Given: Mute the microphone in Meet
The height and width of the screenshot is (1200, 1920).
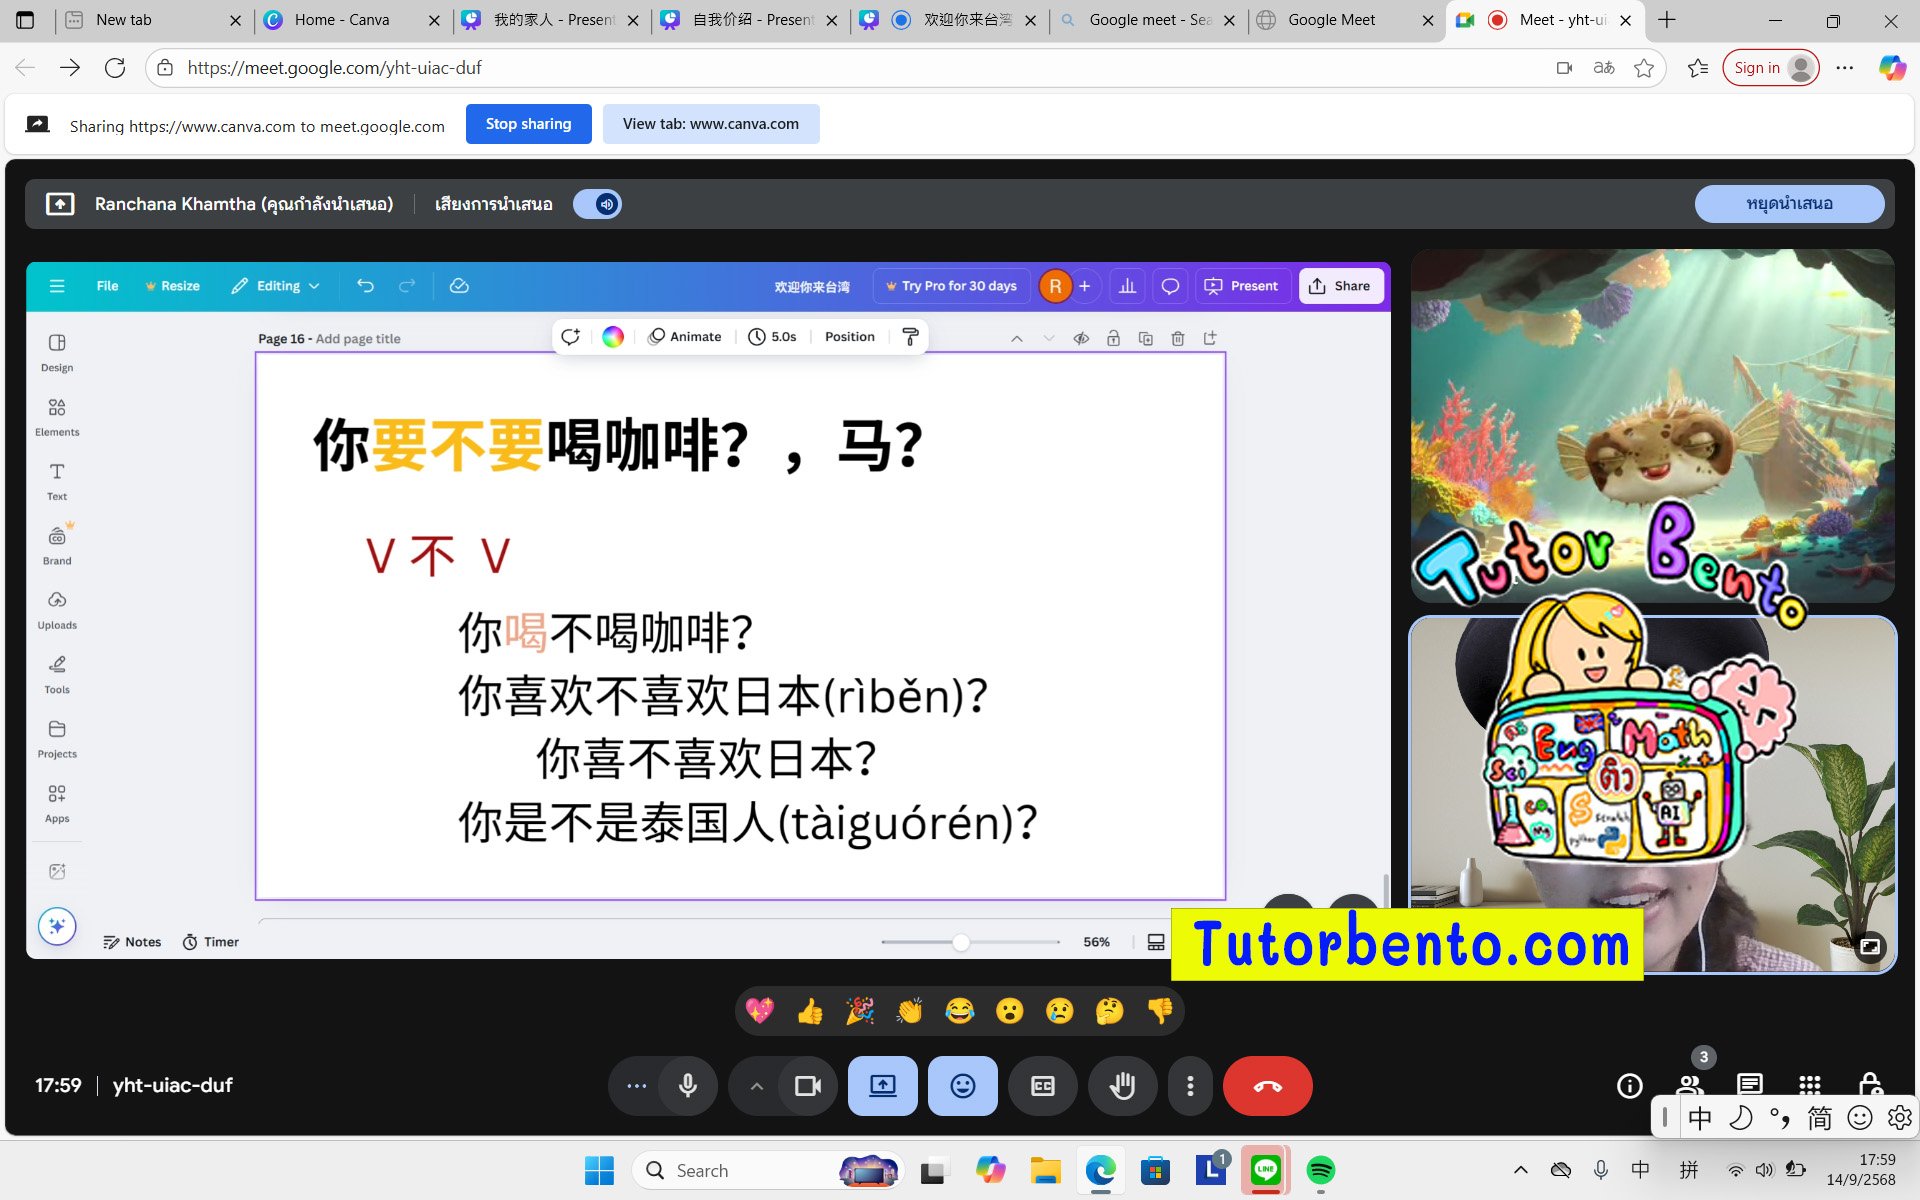Looking at the screenshot, I should [688, 1085].
